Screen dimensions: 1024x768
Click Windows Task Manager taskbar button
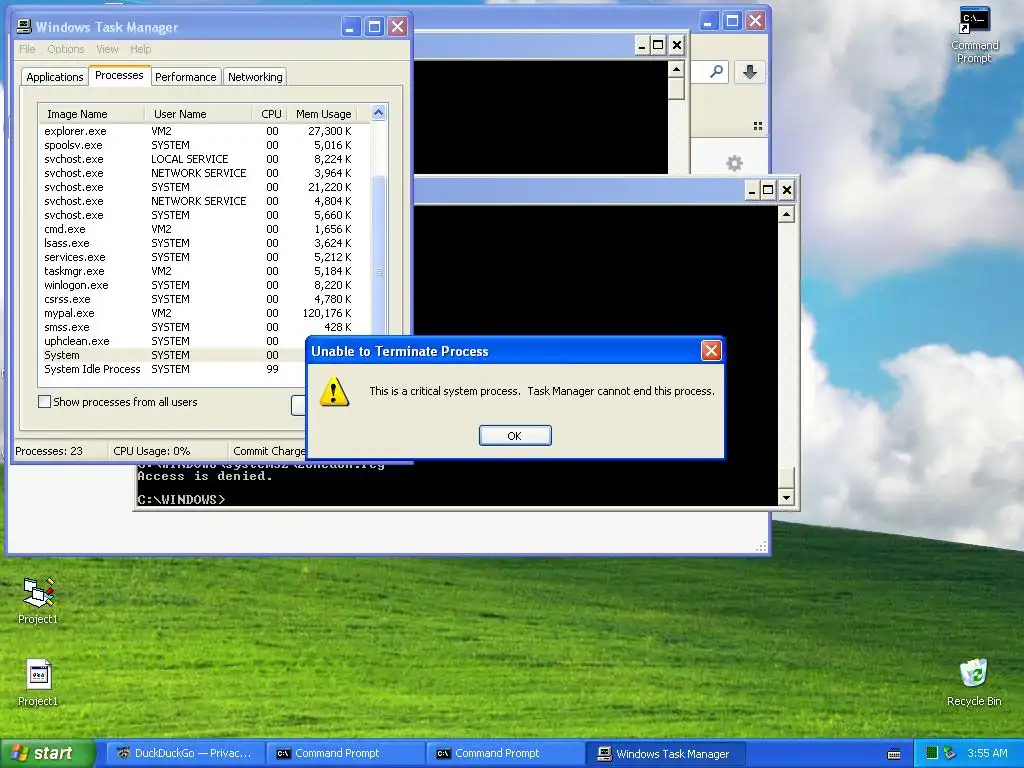coord(665,753)
